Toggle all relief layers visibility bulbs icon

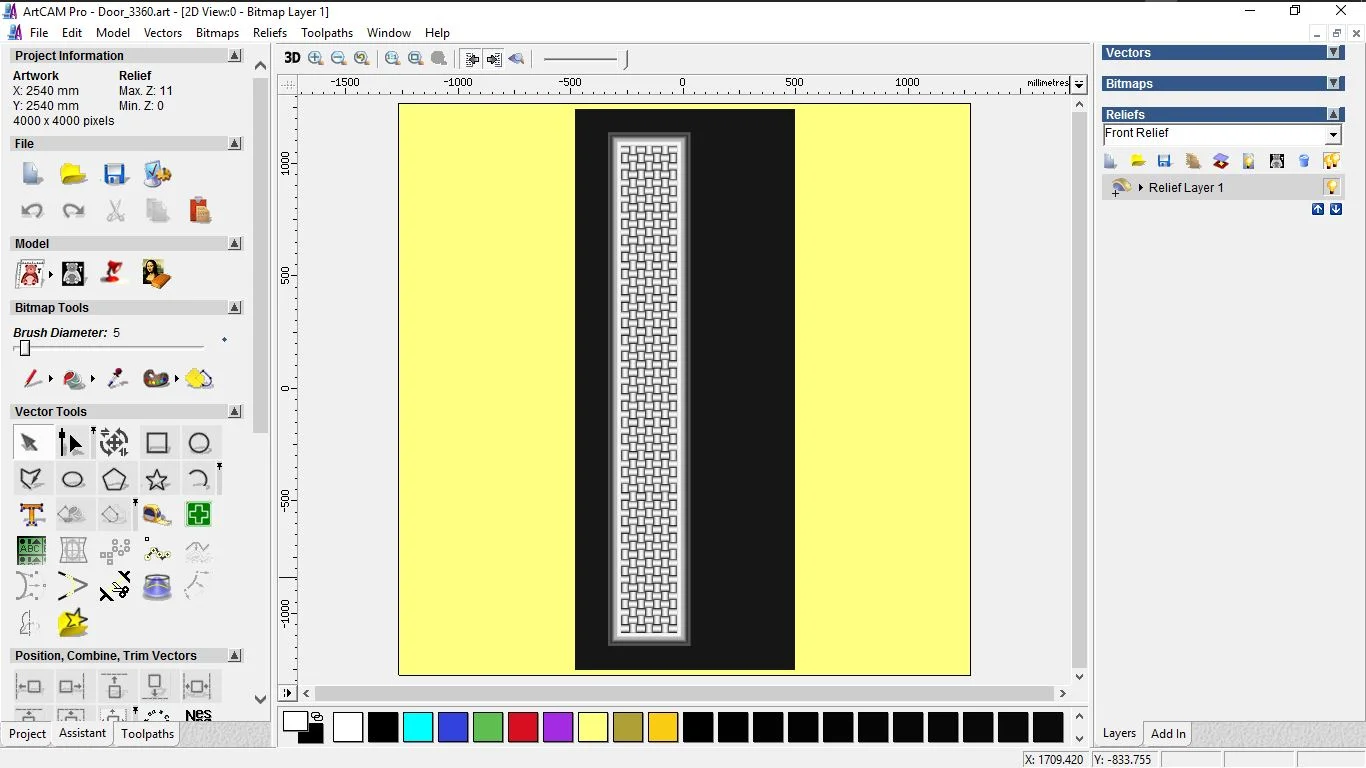[1331, 161]
